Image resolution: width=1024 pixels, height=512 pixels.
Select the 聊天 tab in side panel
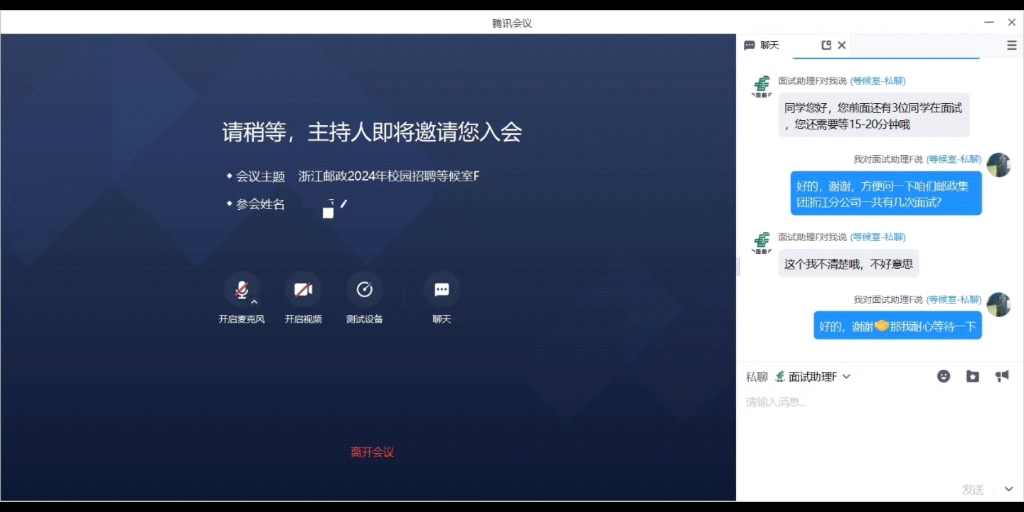(762, 45)
